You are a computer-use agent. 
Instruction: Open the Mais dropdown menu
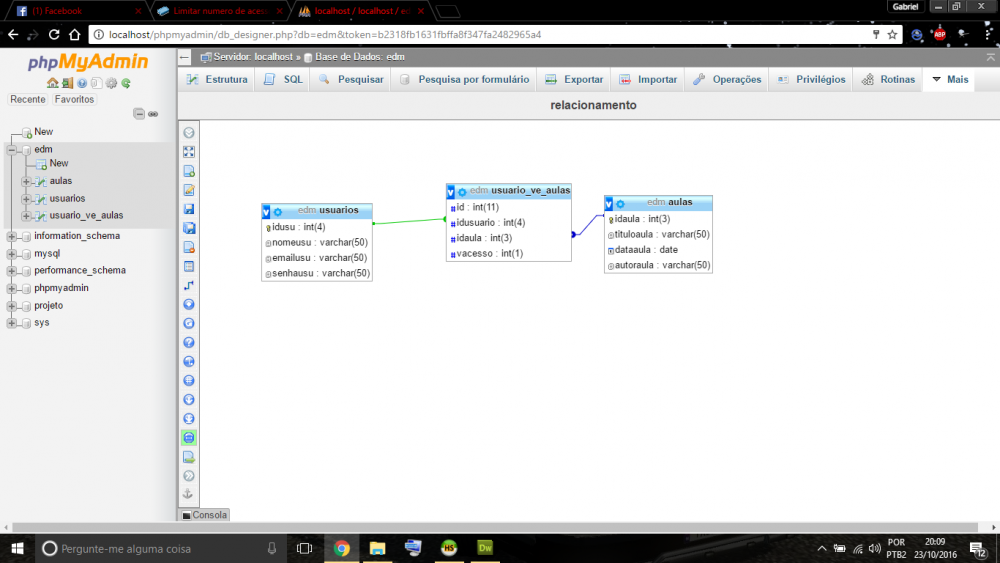949,80
